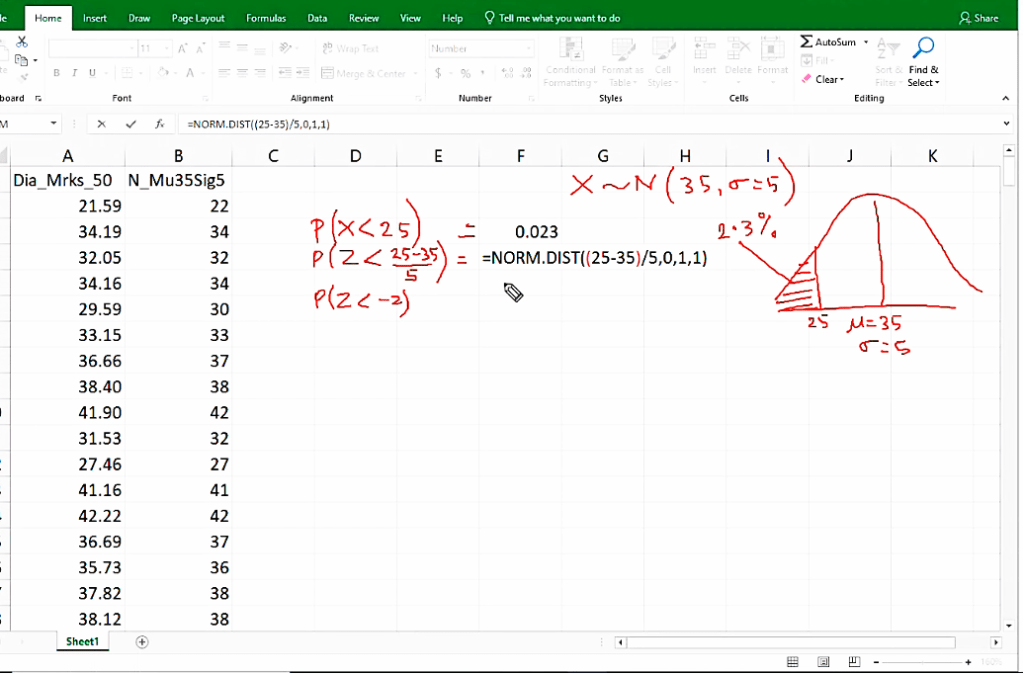Screen dimensions: 1024x674
Task: Click the Cut scissors icon
Action: [22, 42]
